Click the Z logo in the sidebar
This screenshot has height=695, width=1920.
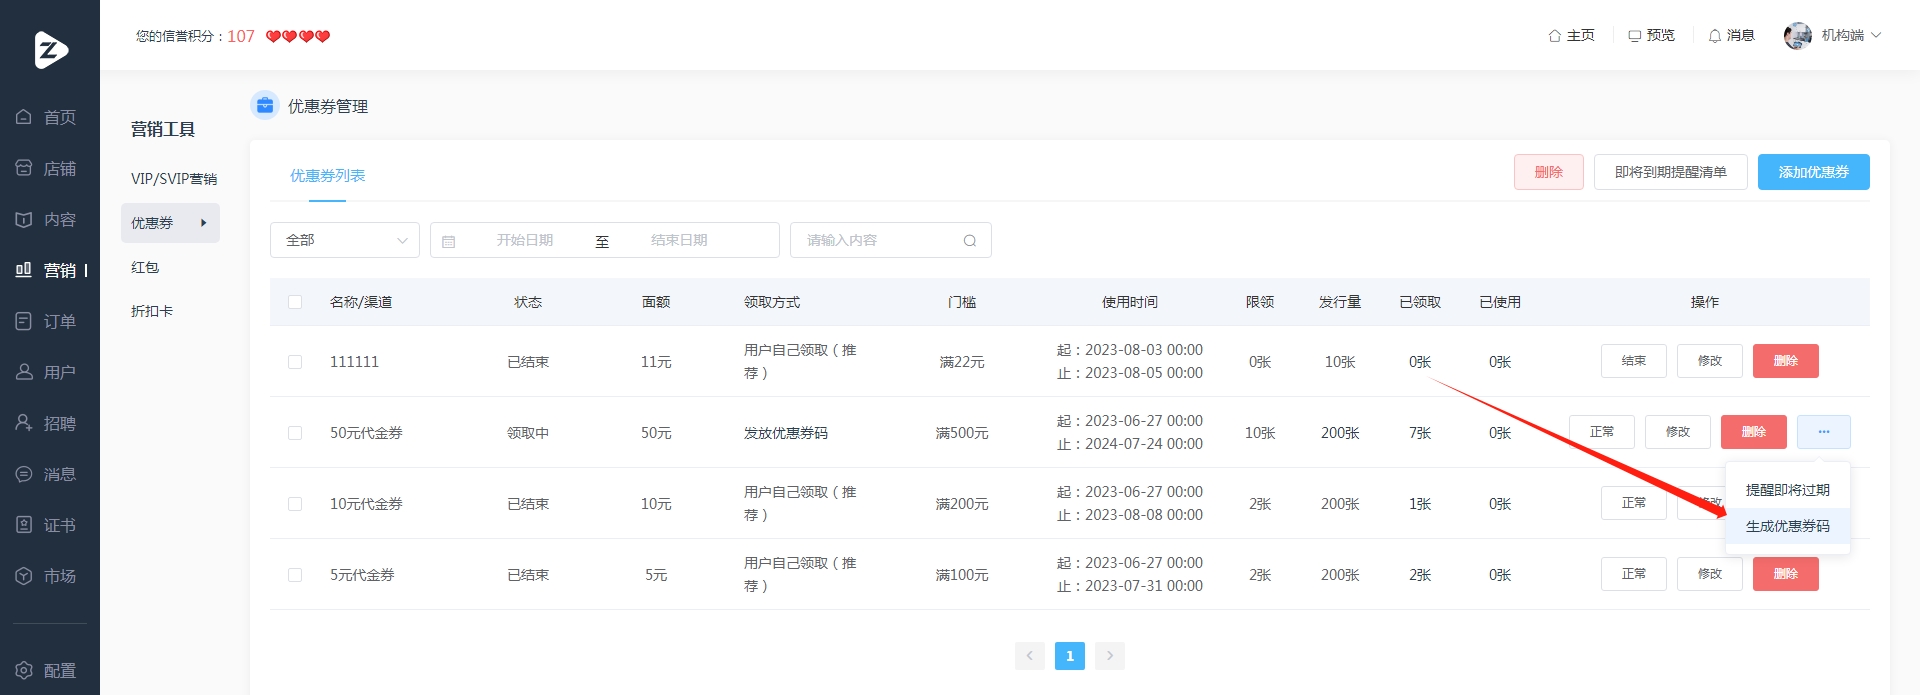click(x=50, y=50)
